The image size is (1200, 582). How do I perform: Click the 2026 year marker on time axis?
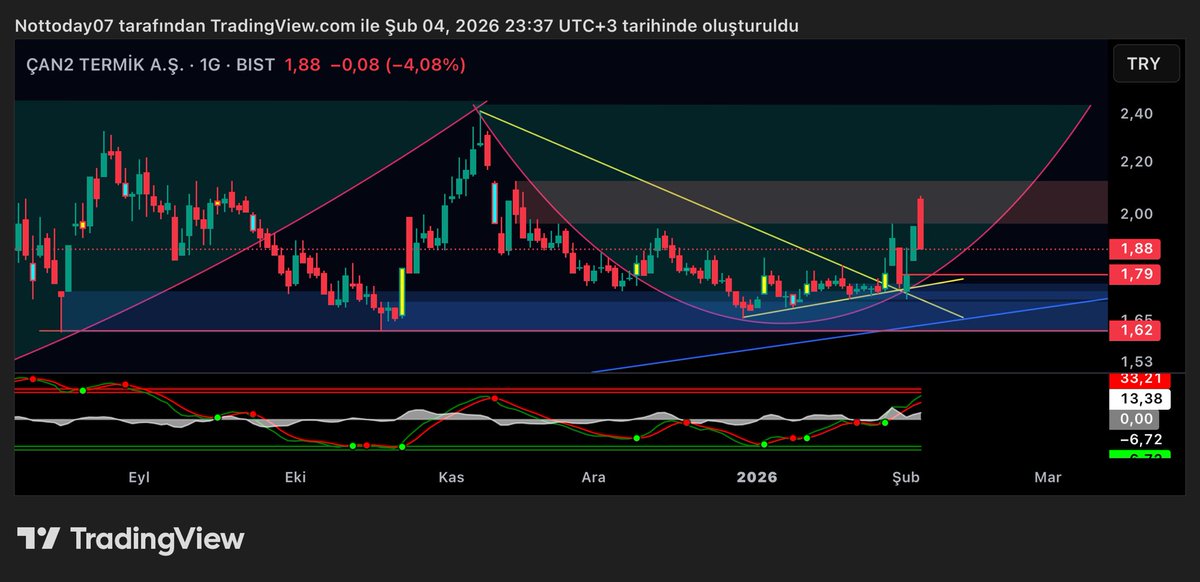(x=756, y=478)
